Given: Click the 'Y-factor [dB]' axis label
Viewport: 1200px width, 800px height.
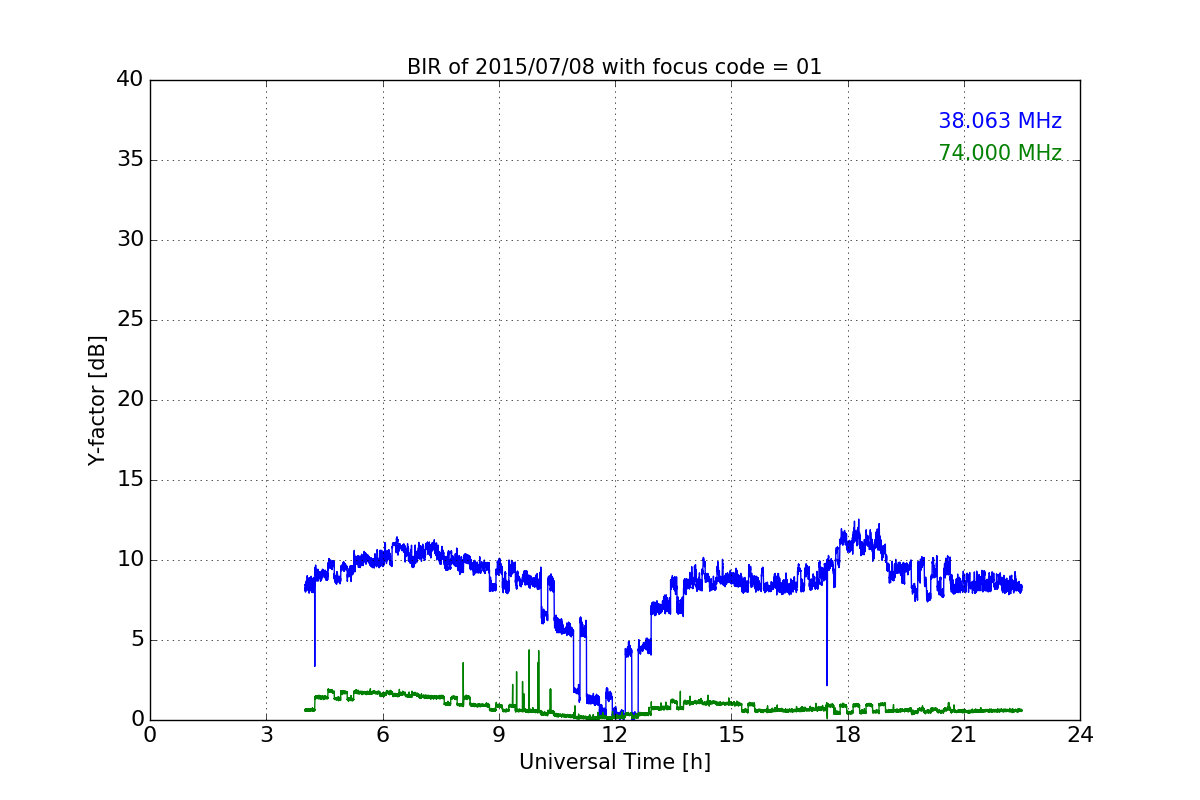Looking at the screenshot, I should 97,400.
